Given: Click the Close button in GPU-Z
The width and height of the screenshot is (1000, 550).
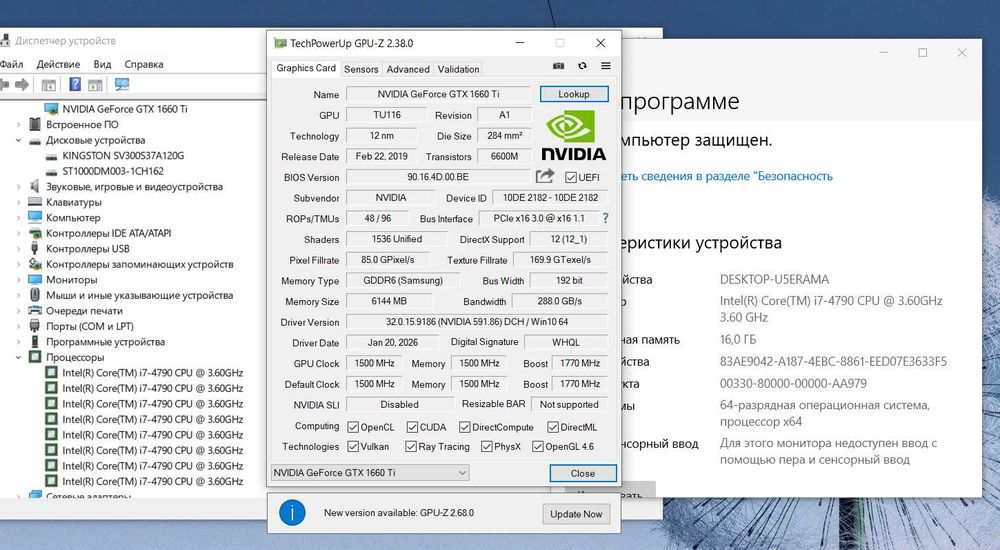Looking at the screenshot, I should pyautogui.click(x=583, y=473).
